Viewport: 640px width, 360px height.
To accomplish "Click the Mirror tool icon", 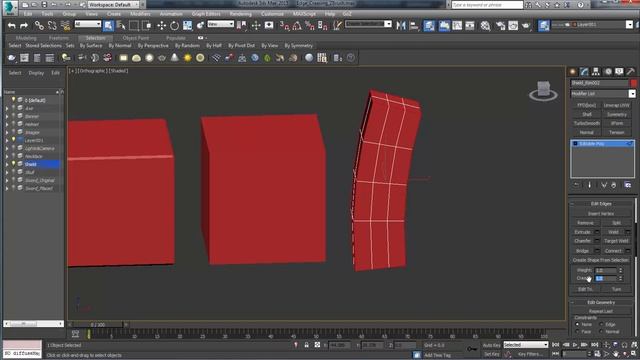I will [x=401, y=26].
